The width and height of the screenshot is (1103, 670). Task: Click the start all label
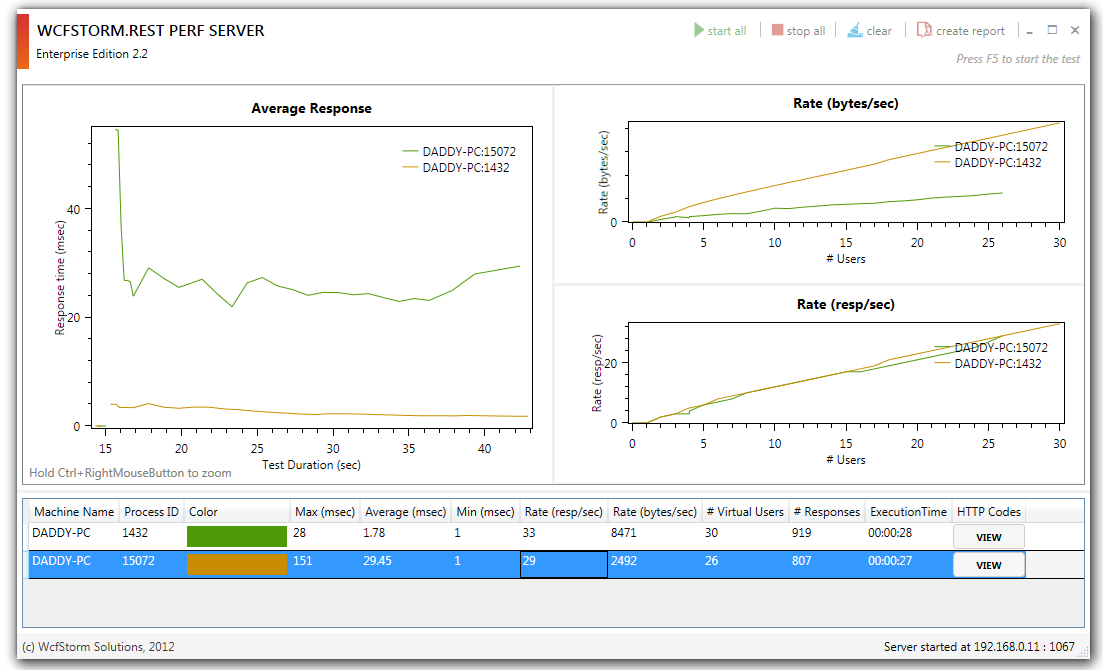point(727,31)
